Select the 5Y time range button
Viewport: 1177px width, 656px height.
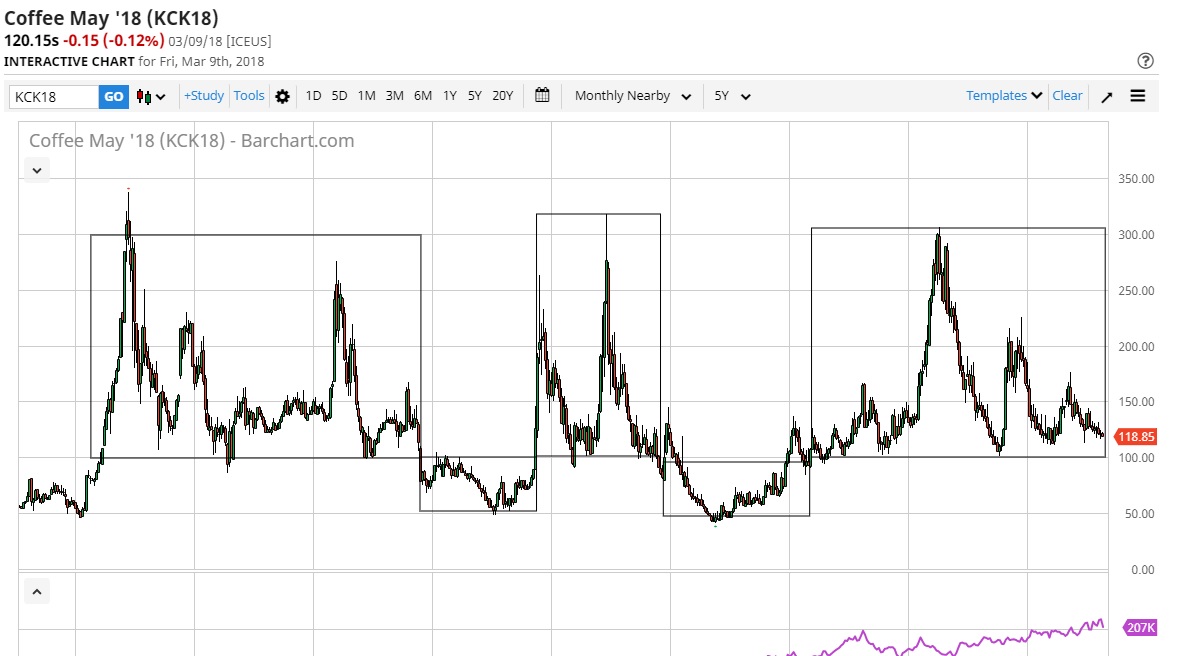[x=474, y=95]
